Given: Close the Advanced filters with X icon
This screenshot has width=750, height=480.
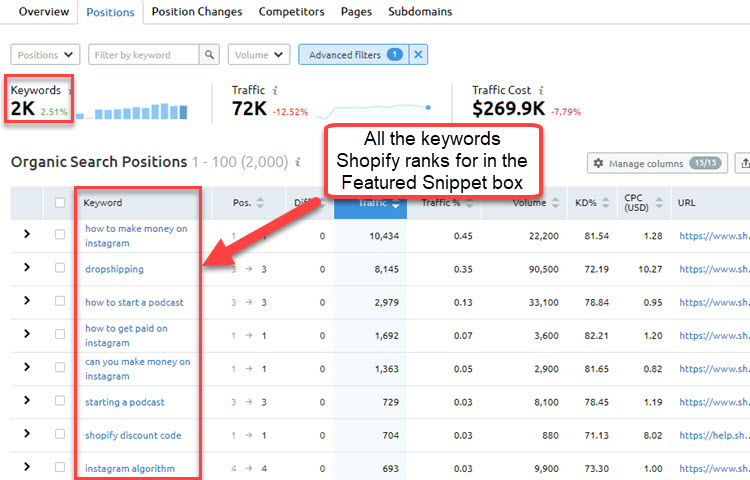Looking at the screenshot, I should click(x=419, y=55).
